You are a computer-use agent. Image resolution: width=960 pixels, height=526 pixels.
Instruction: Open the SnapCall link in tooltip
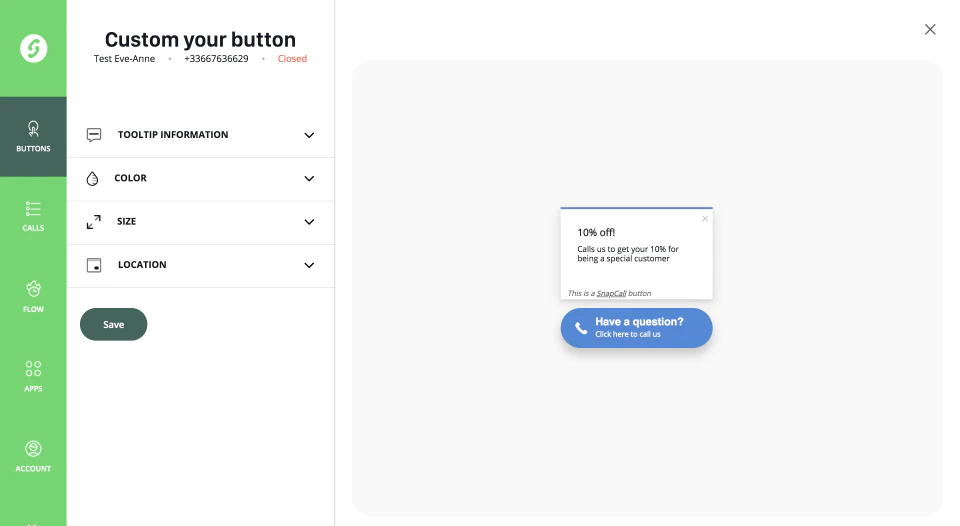pos(611,293)
